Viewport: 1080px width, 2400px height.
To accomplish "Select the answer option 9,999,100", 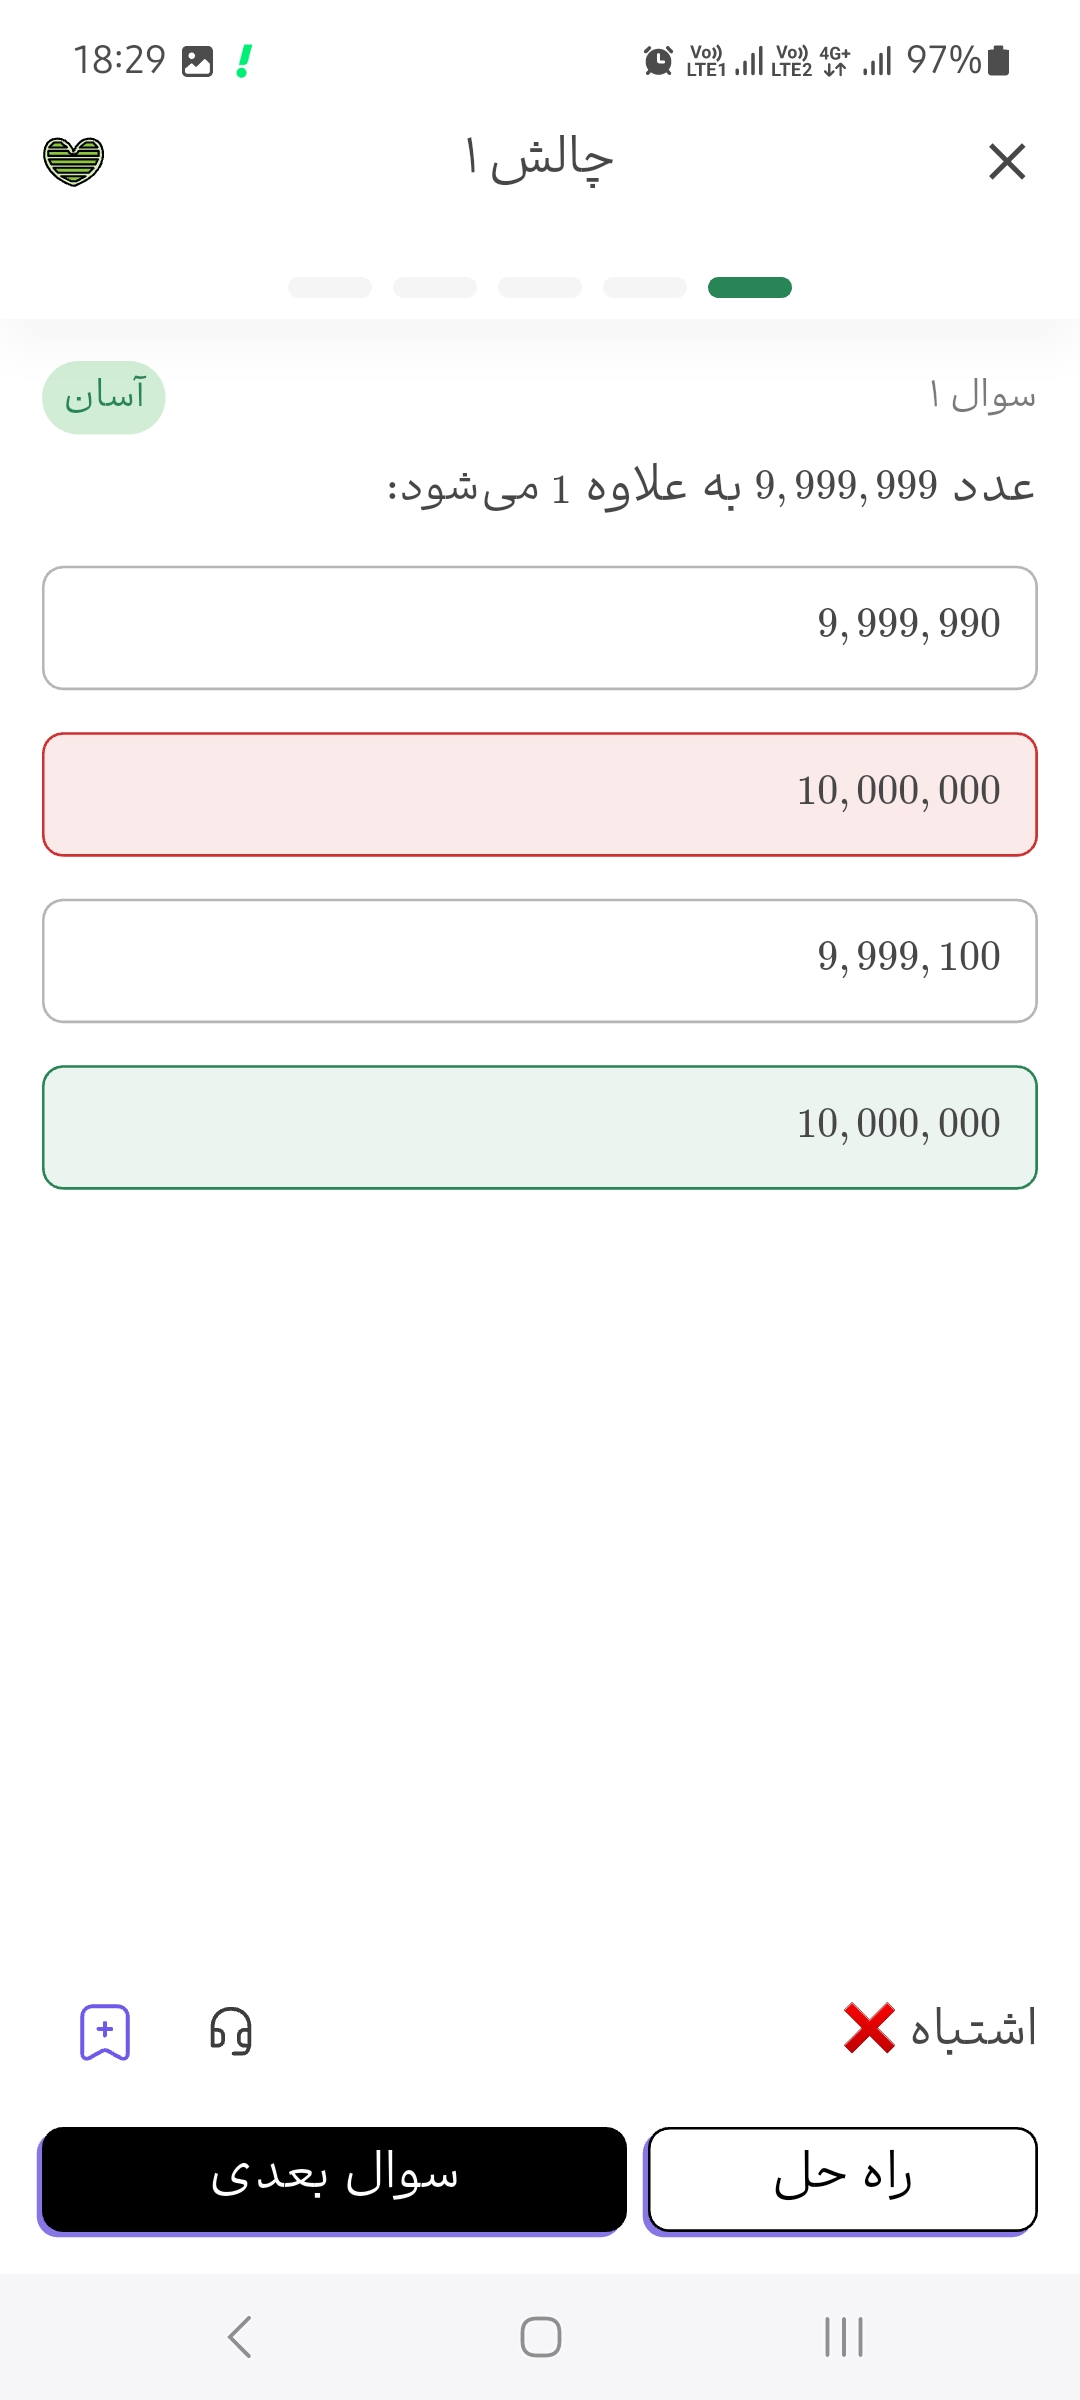I will 540,961.
